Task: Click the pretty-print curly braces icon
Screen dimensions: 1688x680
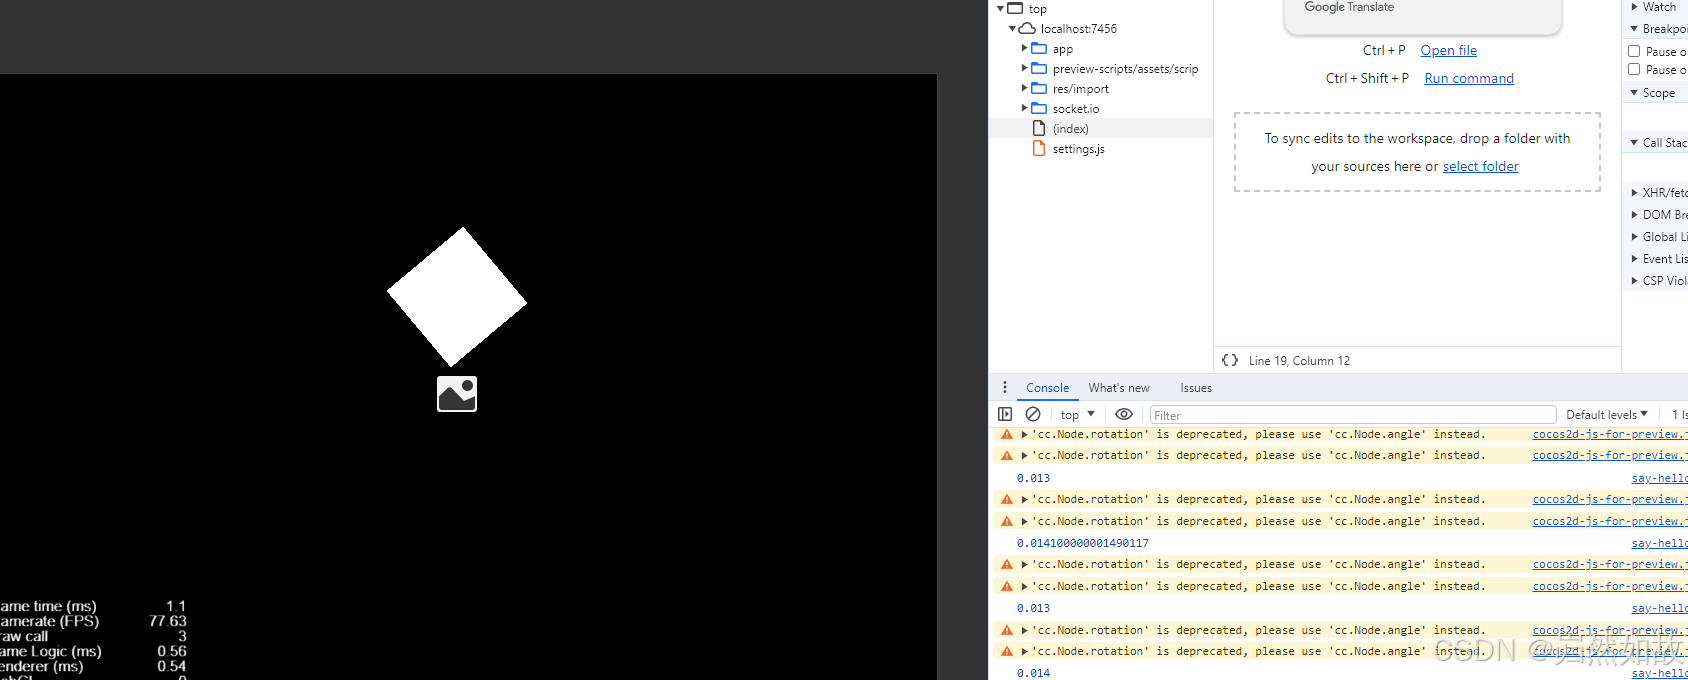Action: 1230,360
